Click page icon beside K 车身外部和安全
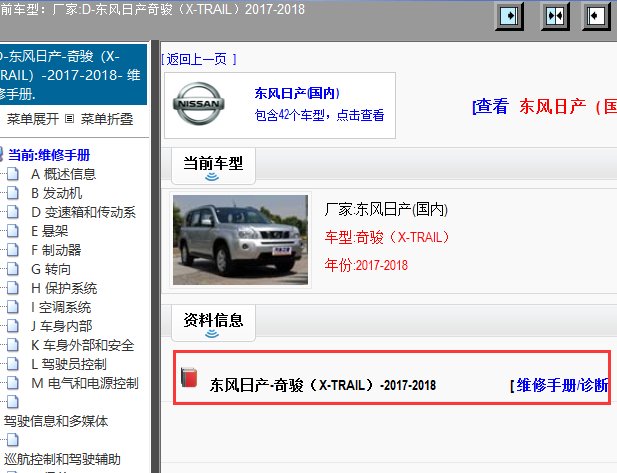Image resolution: width=617 pixels, height=473 pixels. click(x=13, y=345)
